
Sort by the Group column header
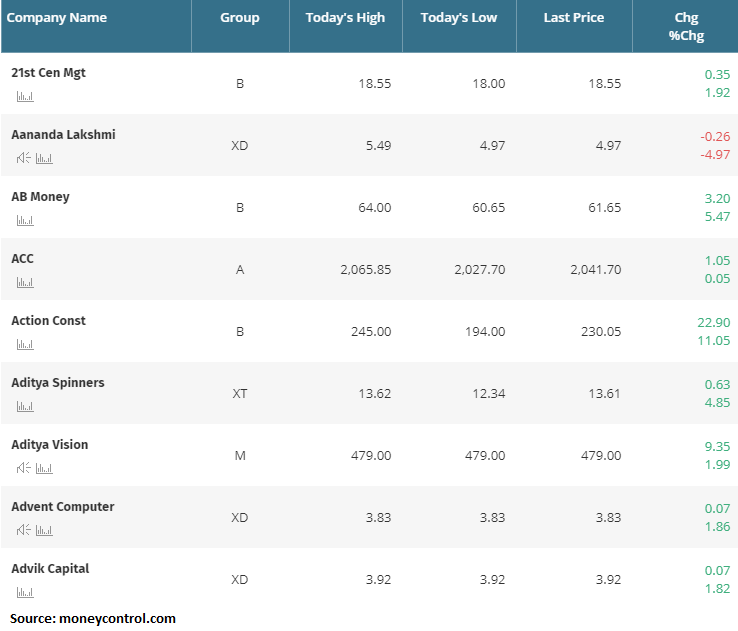point(239,18)
